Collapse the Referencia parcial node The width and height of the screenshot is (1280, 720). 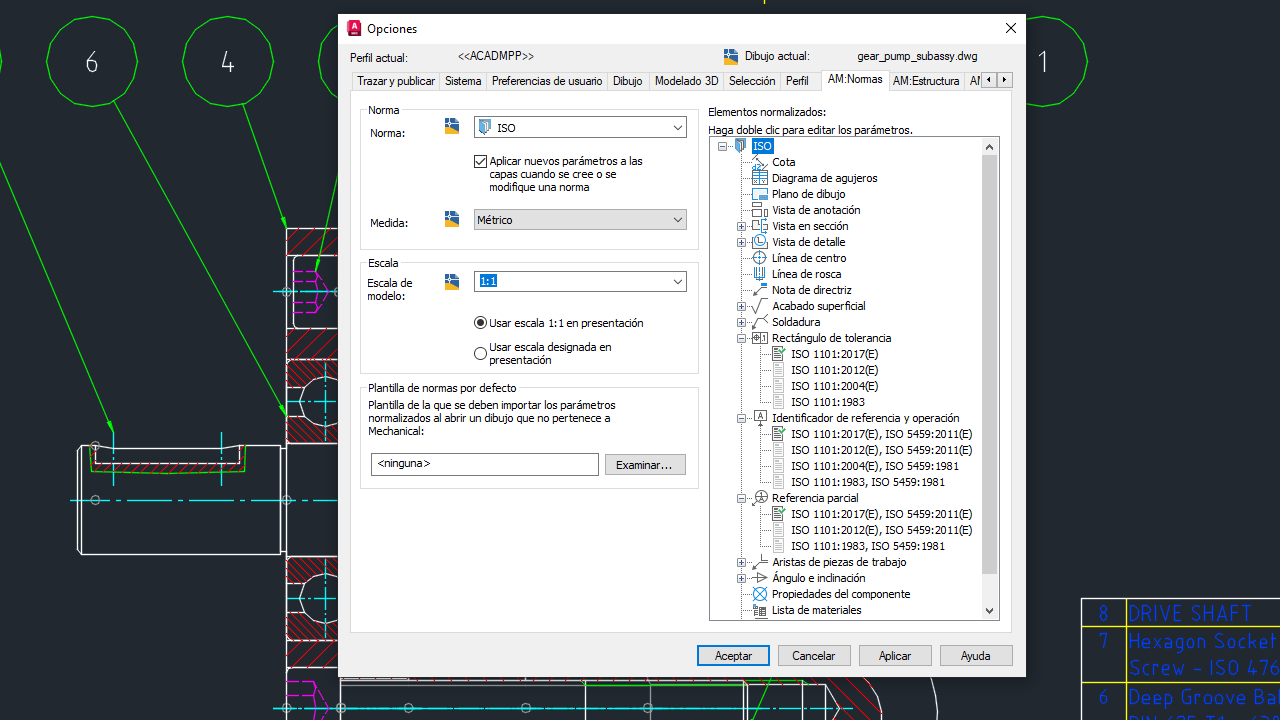[x=742, y=498]
